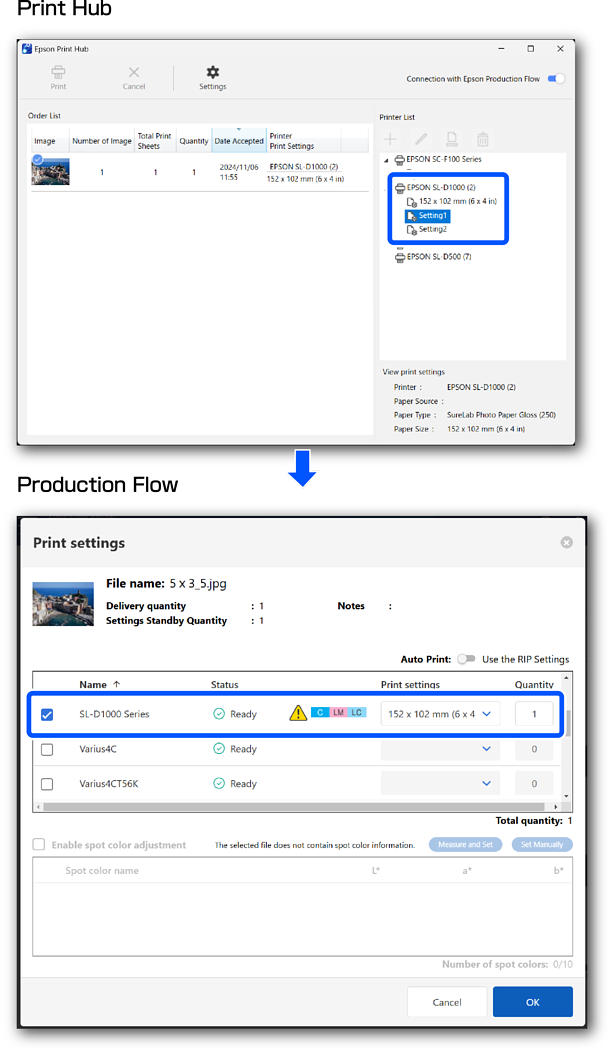Click the OK button
This screenshot has height=1053, width=612.
click(532, 1002)
